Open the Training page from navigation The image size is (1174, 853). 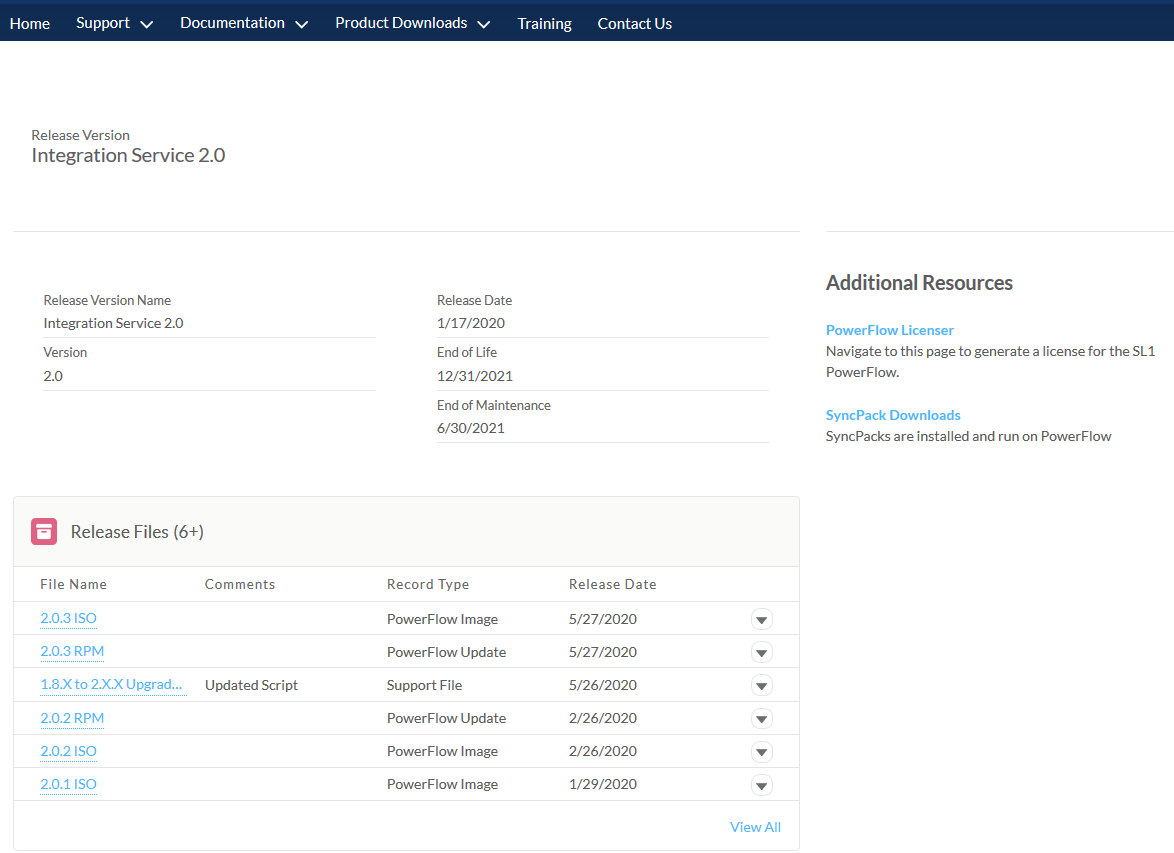pyautogui.click(x=543, y=22)
